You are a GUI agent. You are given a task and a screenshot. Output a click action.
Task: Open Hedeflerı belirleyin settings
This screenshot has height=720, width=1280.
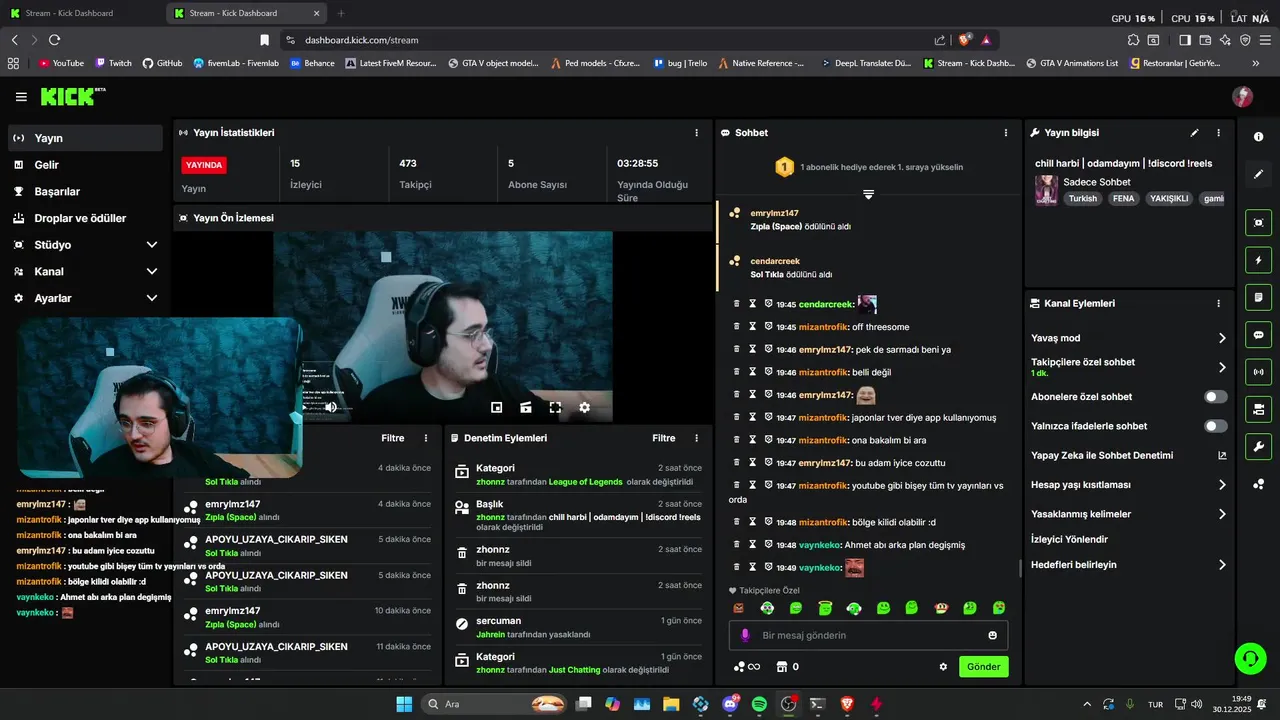(1222, 565)
